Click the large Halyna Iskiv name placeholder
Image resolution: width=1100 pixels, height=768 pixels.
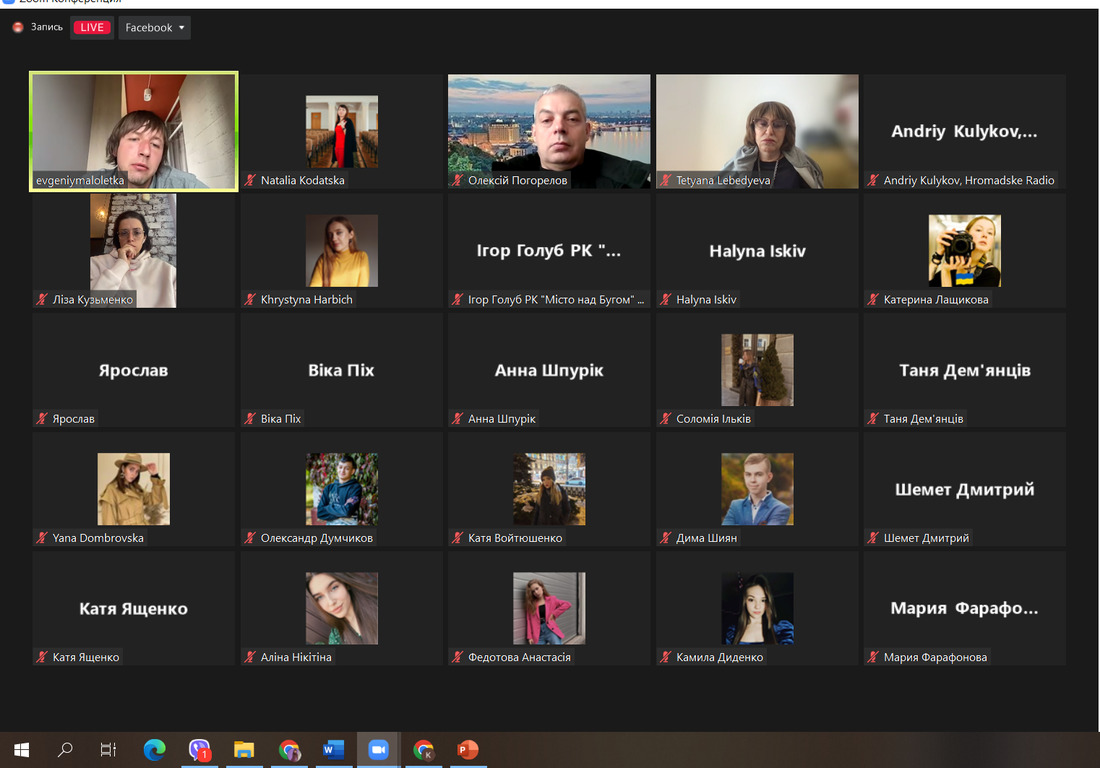coord(757,251)
